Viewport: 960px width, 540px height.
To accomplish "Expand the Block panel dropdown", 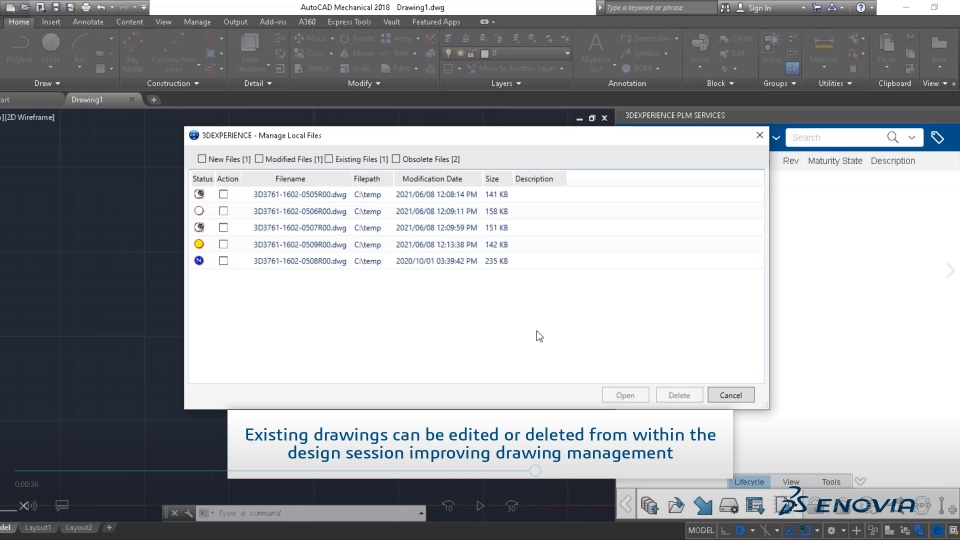I will (x=720, y=83).
